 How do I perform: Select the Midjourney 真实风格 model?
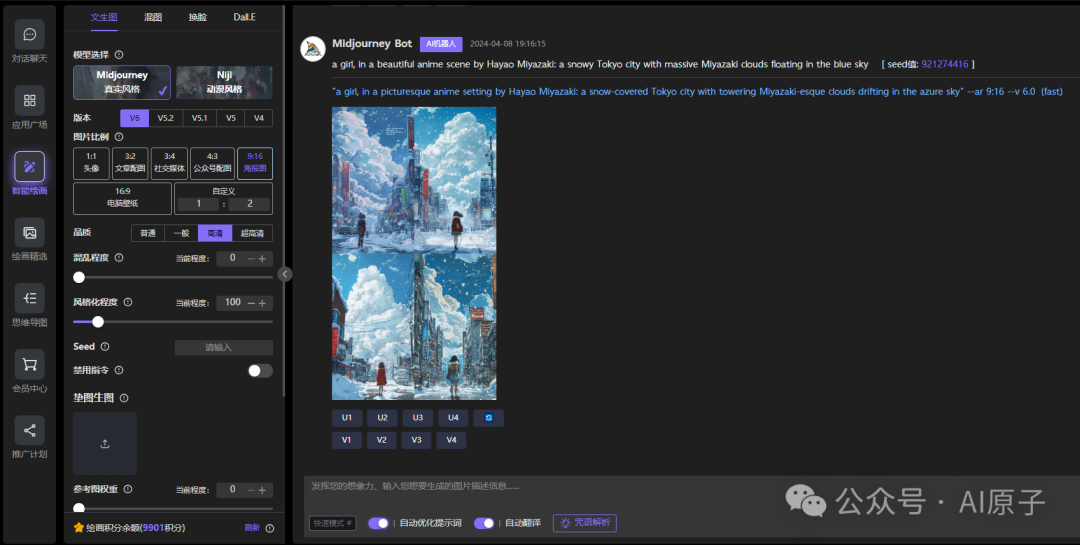coord(122,83)
